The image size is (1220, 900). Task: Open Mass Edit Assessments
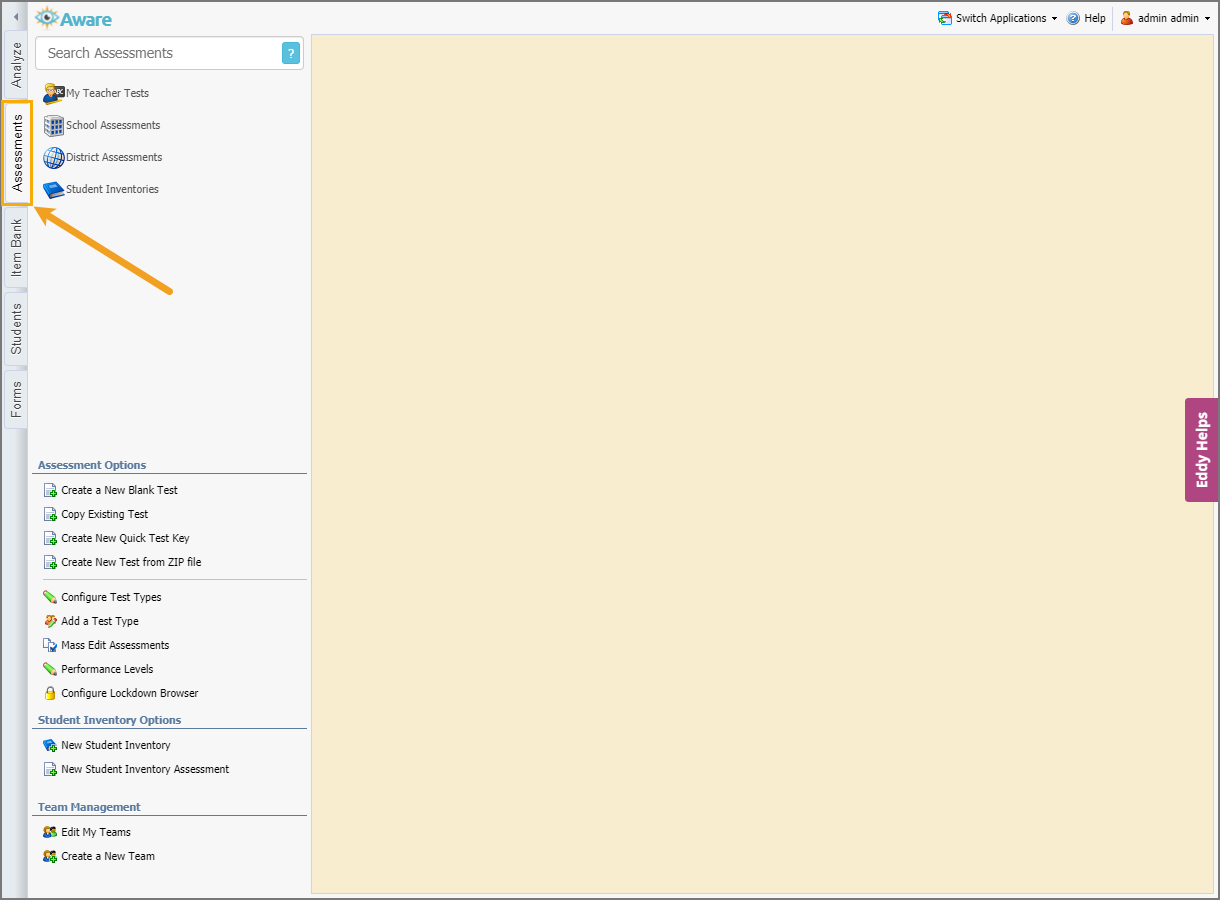pos(115,645)
